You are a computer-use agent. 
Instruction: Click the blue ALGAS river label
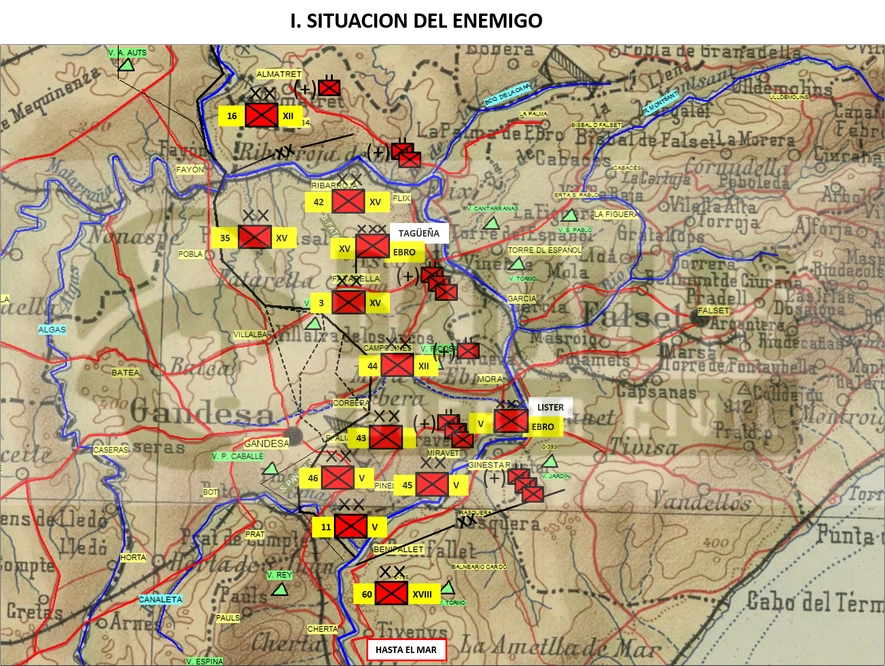point(52,329)
